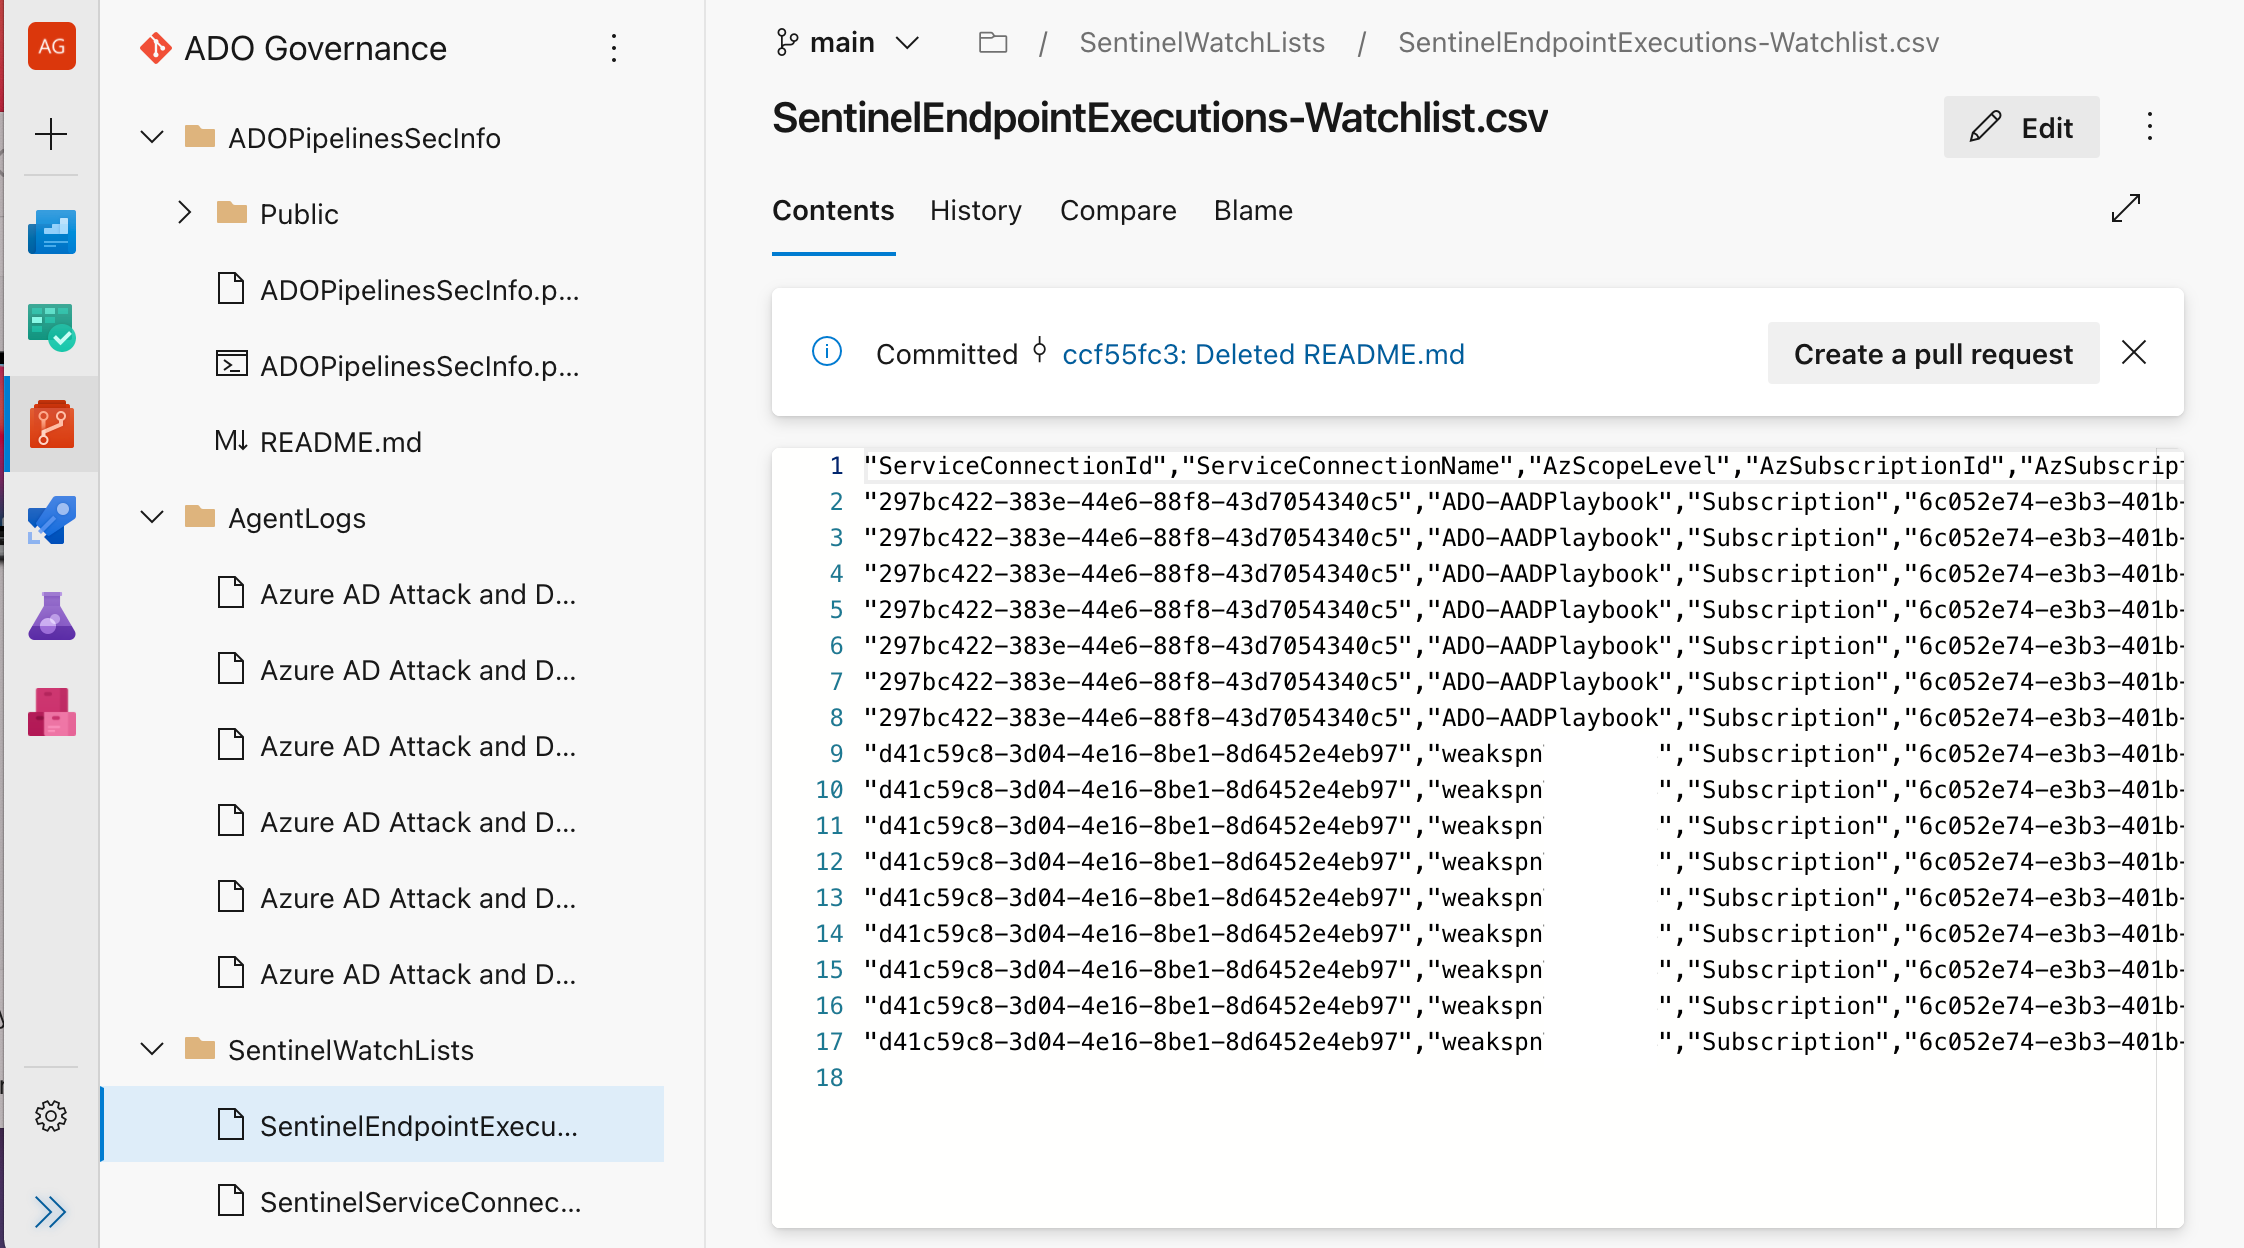Open the Test Plans flask icon
The width and height of the screenshot is (2244, 1248).
tap(51, 616)
